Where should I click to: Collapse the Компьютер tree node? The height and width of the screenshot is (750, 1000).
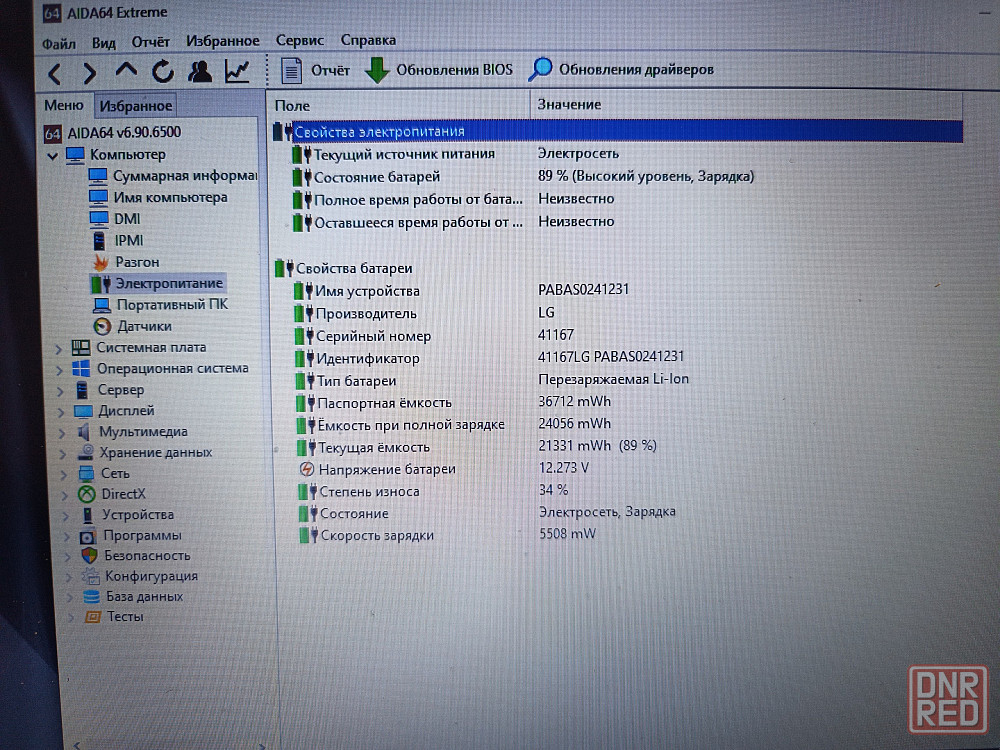click(53, 156)
